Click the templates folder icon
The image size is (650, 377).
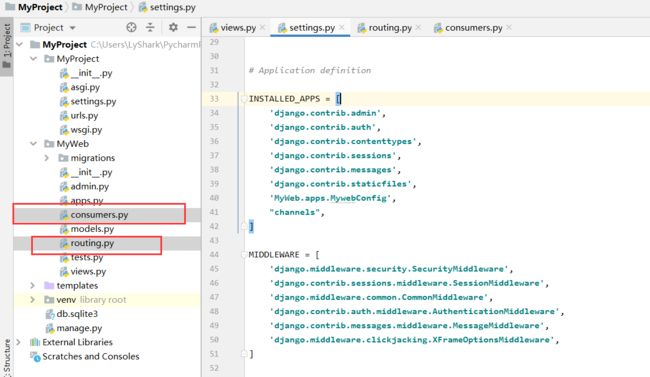coord(49,285)
